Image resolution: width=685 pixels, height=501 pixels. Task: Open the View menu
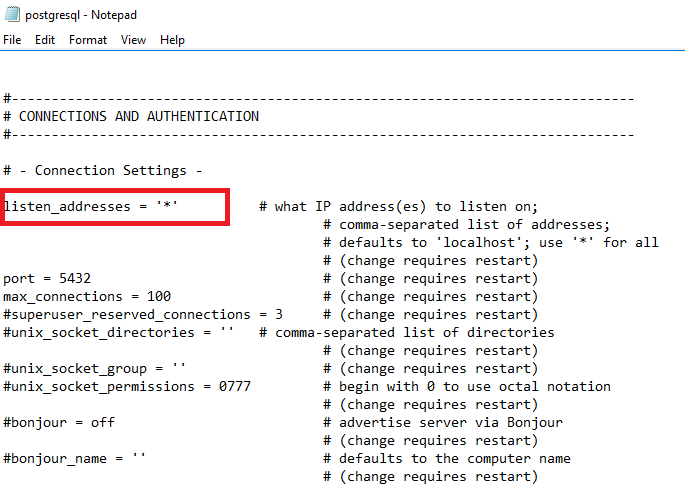[133, 40]
